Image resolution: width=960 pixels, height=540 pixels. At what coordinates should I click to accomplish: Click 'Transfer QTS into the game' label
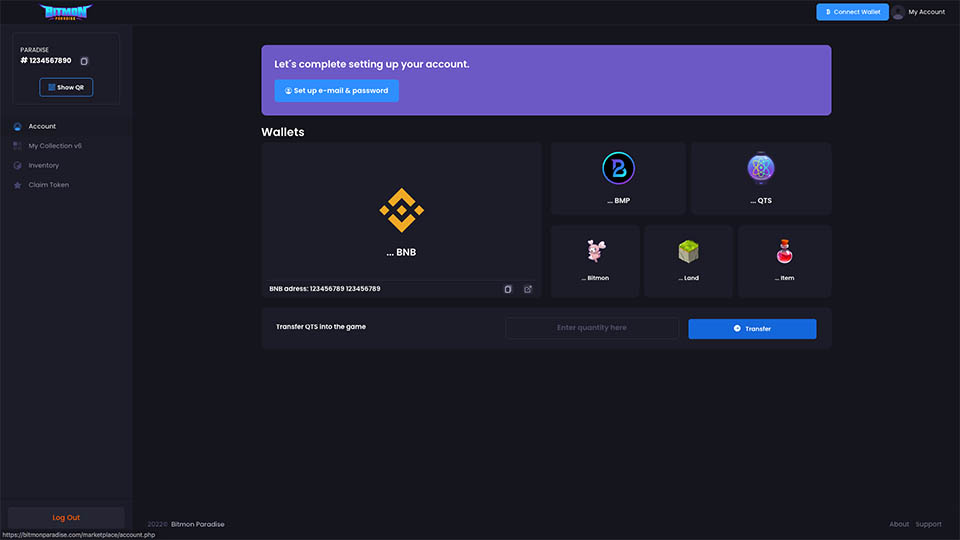point(321,327)
